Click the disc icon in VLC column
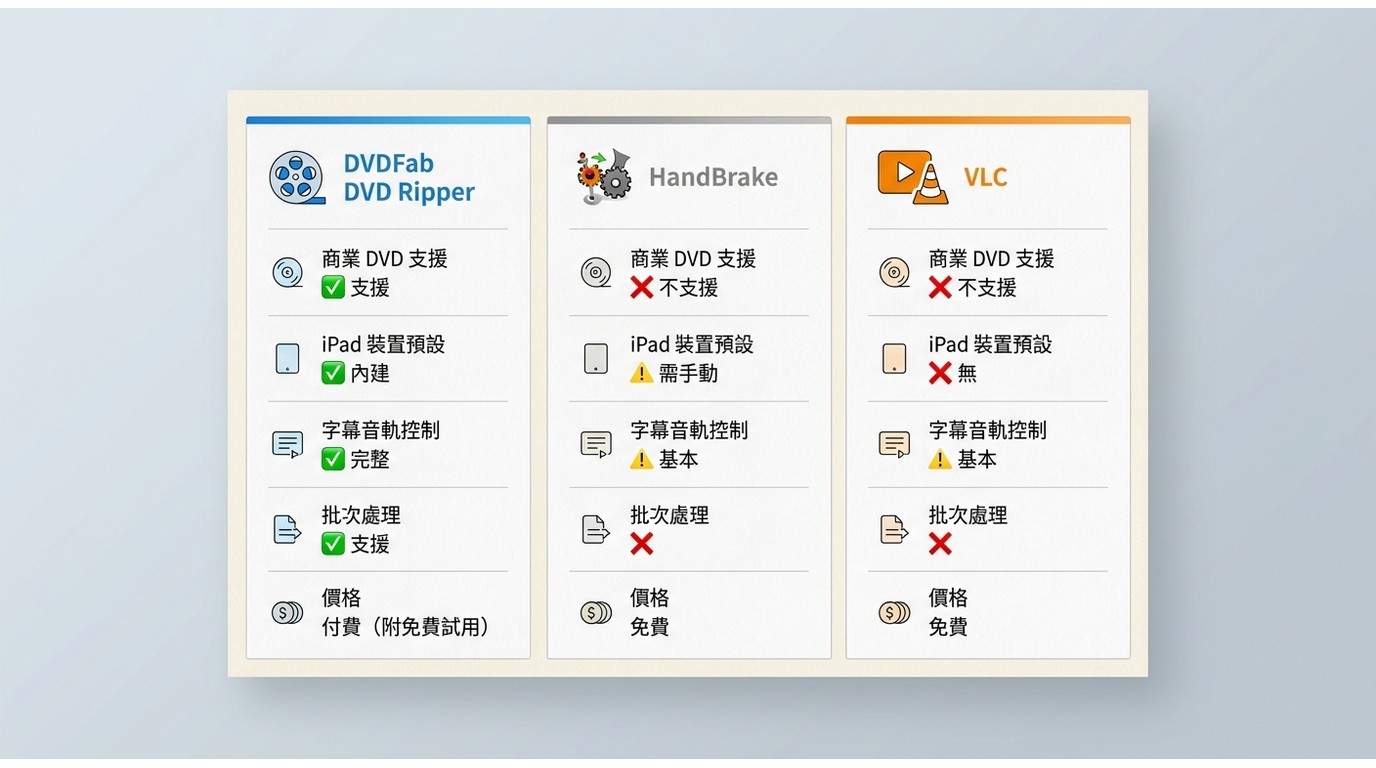Viewport: 1376px width, 768px height. (x=894, y=272)
